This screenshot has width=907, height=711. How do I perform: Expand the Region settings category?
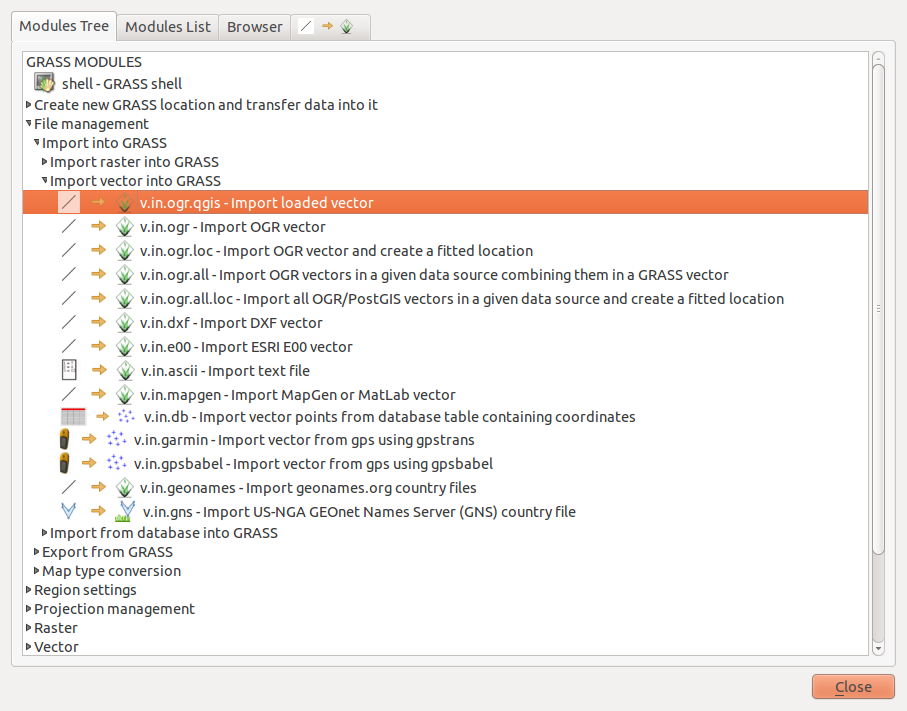pos(28,590)
